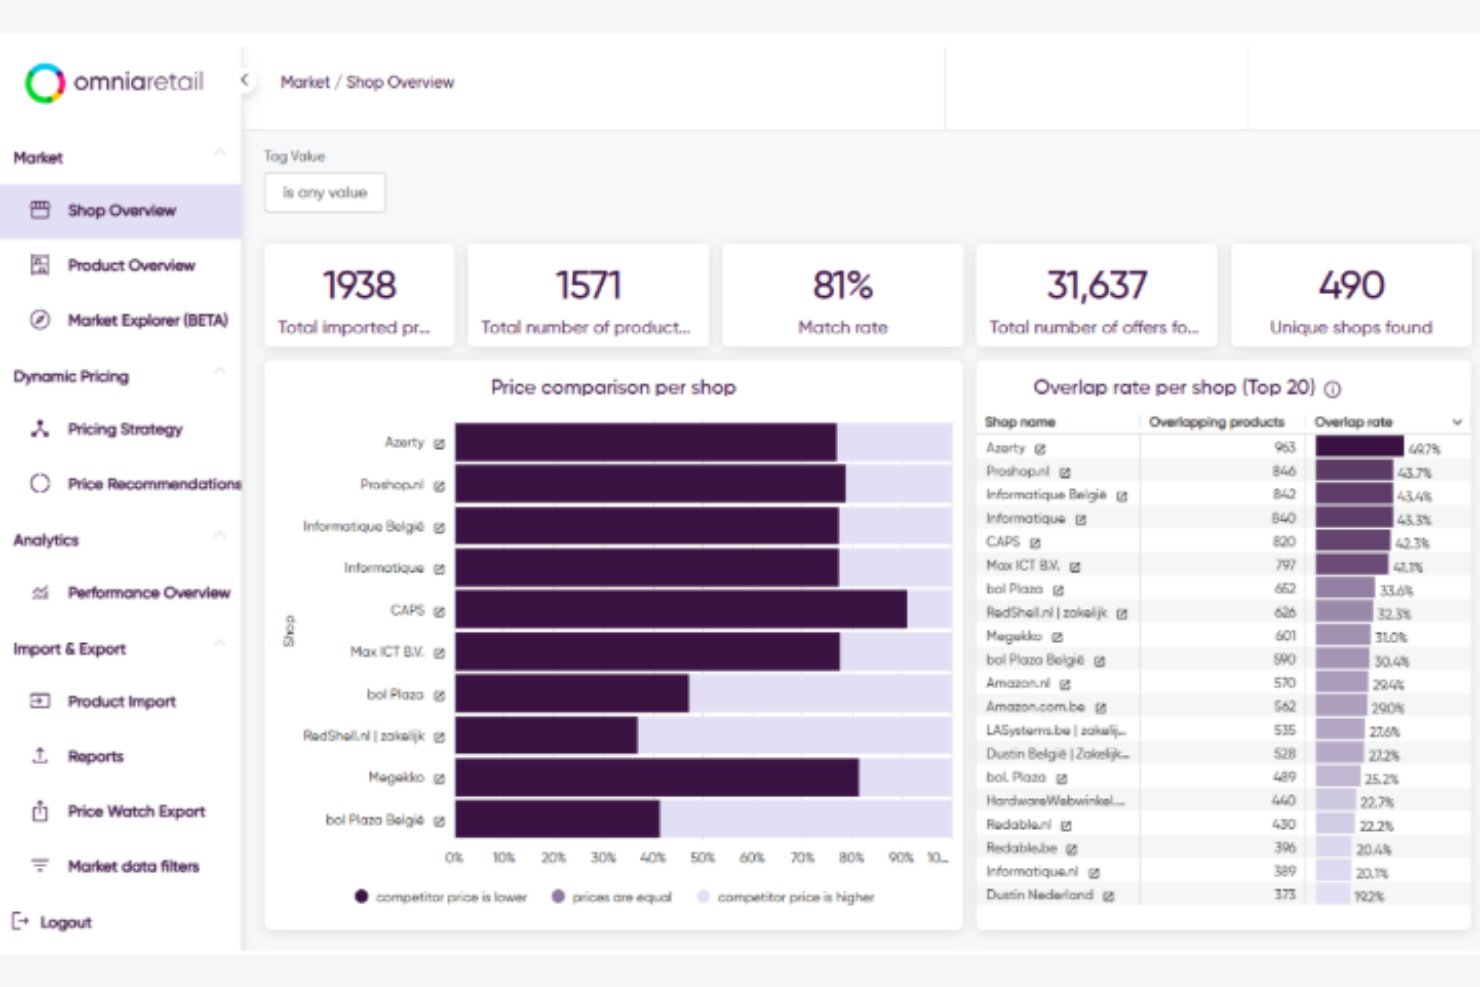Open Price Recommendations via its circular icon
The width and height of the screenshot is (1480, 987).
tap(40, 484)
